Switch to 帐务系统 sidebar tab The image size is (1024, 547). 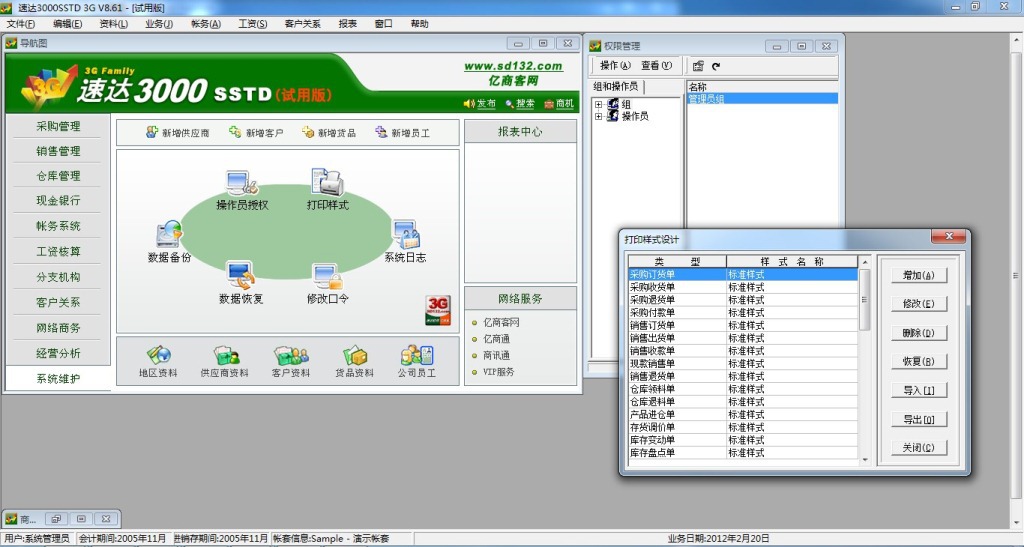[x=58, y=226]
